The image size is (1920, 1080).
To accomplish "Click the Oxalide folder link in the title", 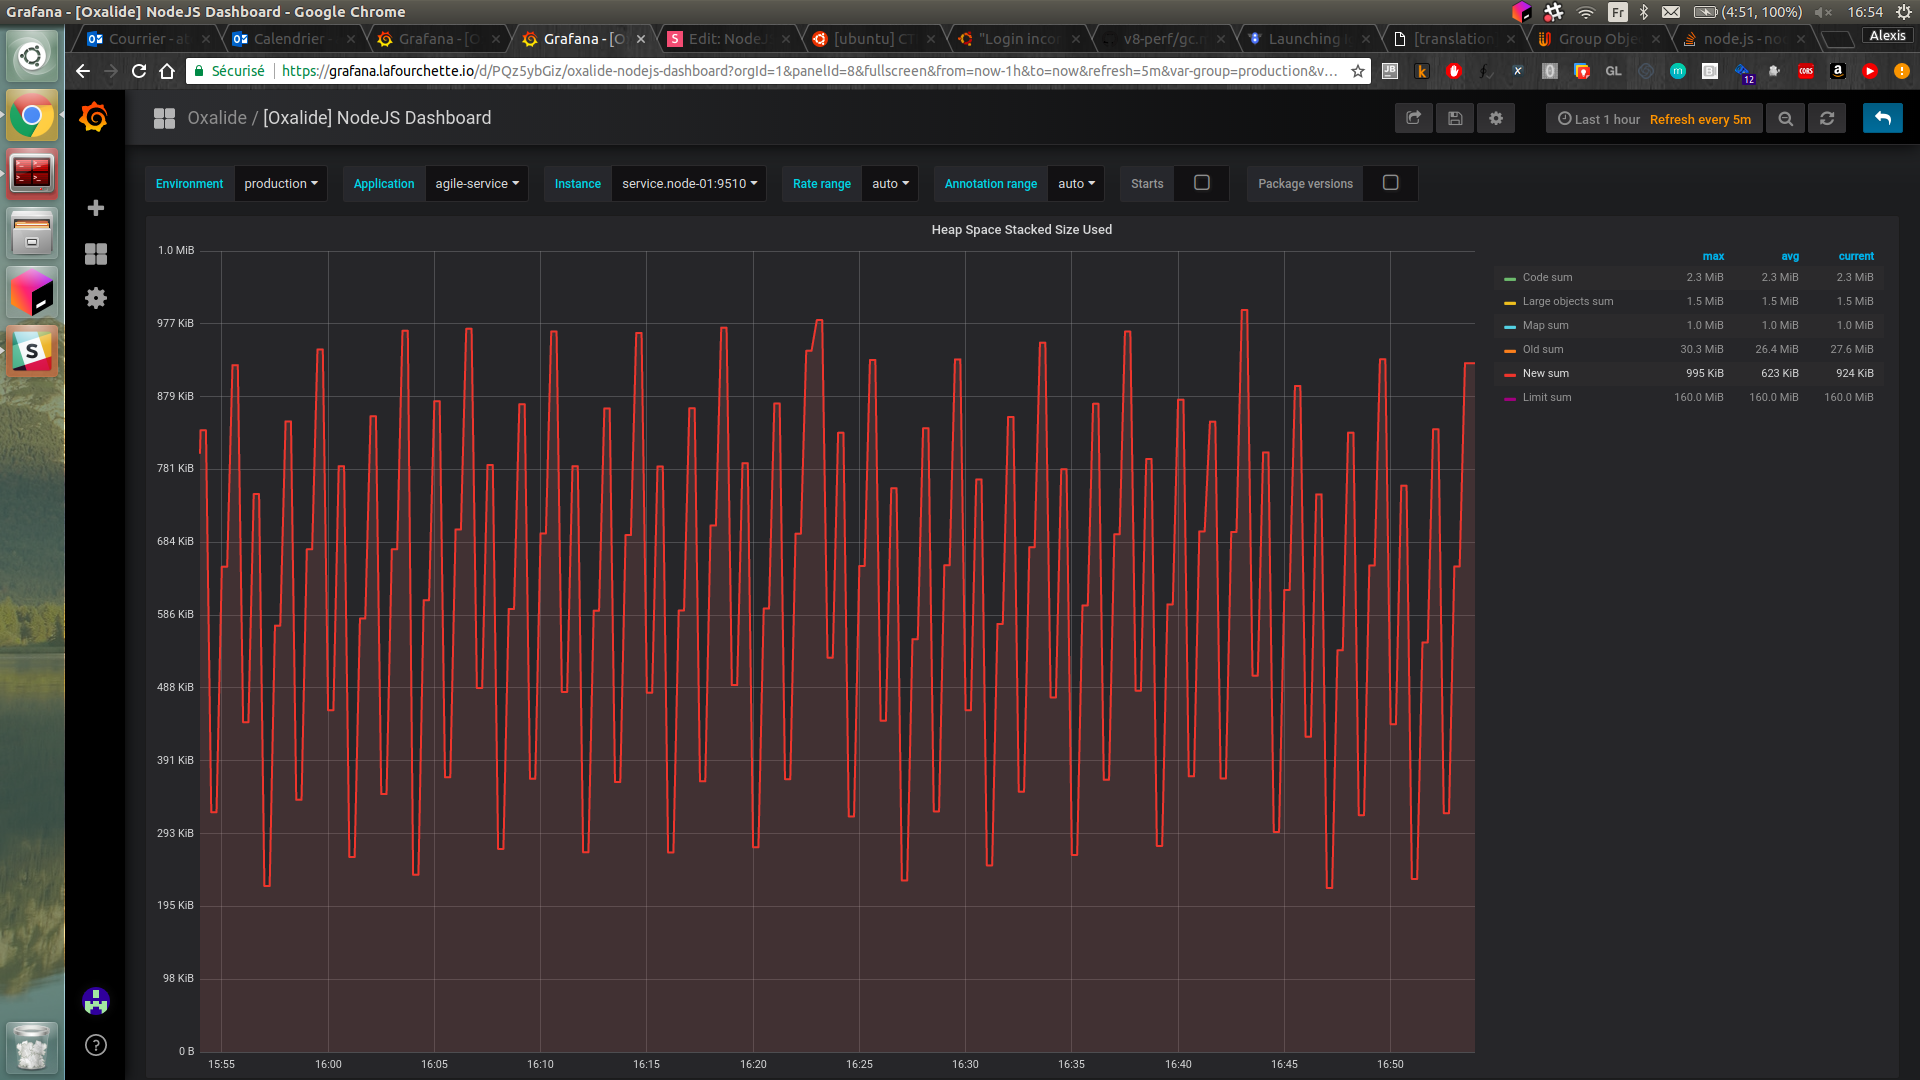I will [217, 118].
